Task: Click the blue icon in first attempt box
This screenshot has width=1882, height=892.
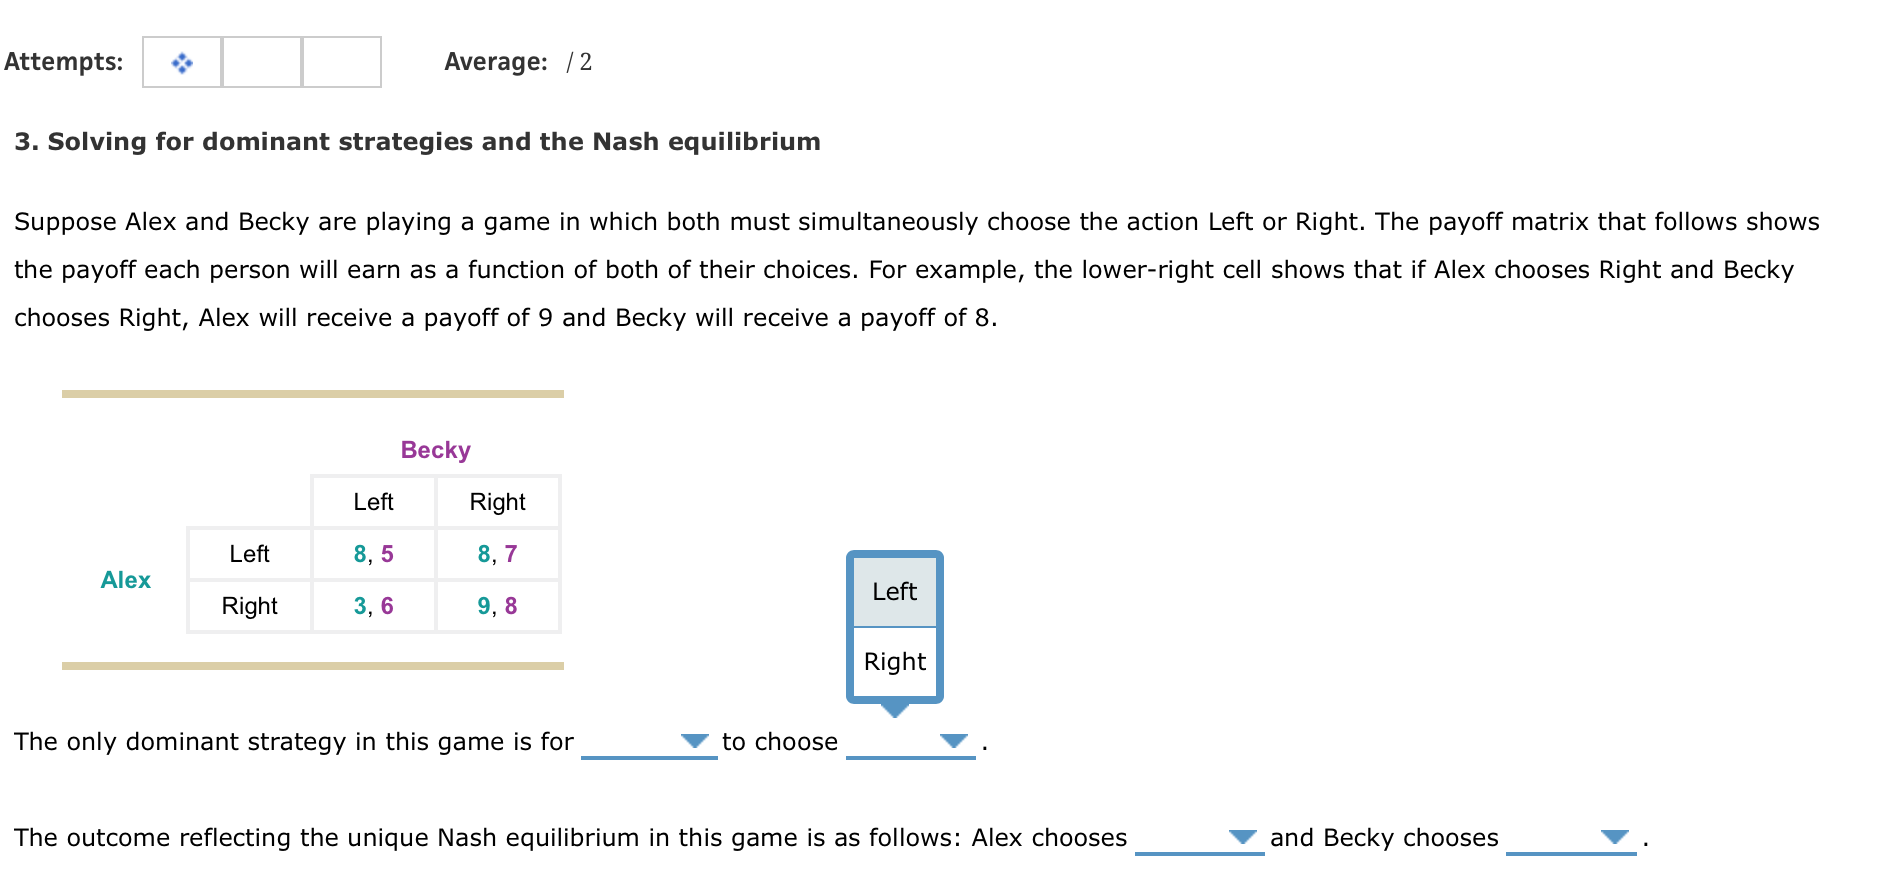Action: click(182, 63)
